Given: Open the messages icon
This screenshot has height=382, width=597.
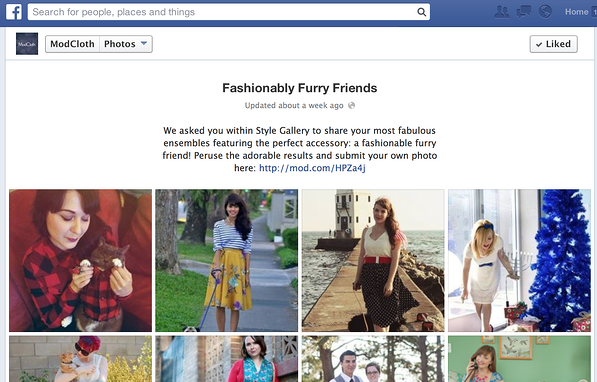Looking at the screenshot, I should (x=524, y=12).
